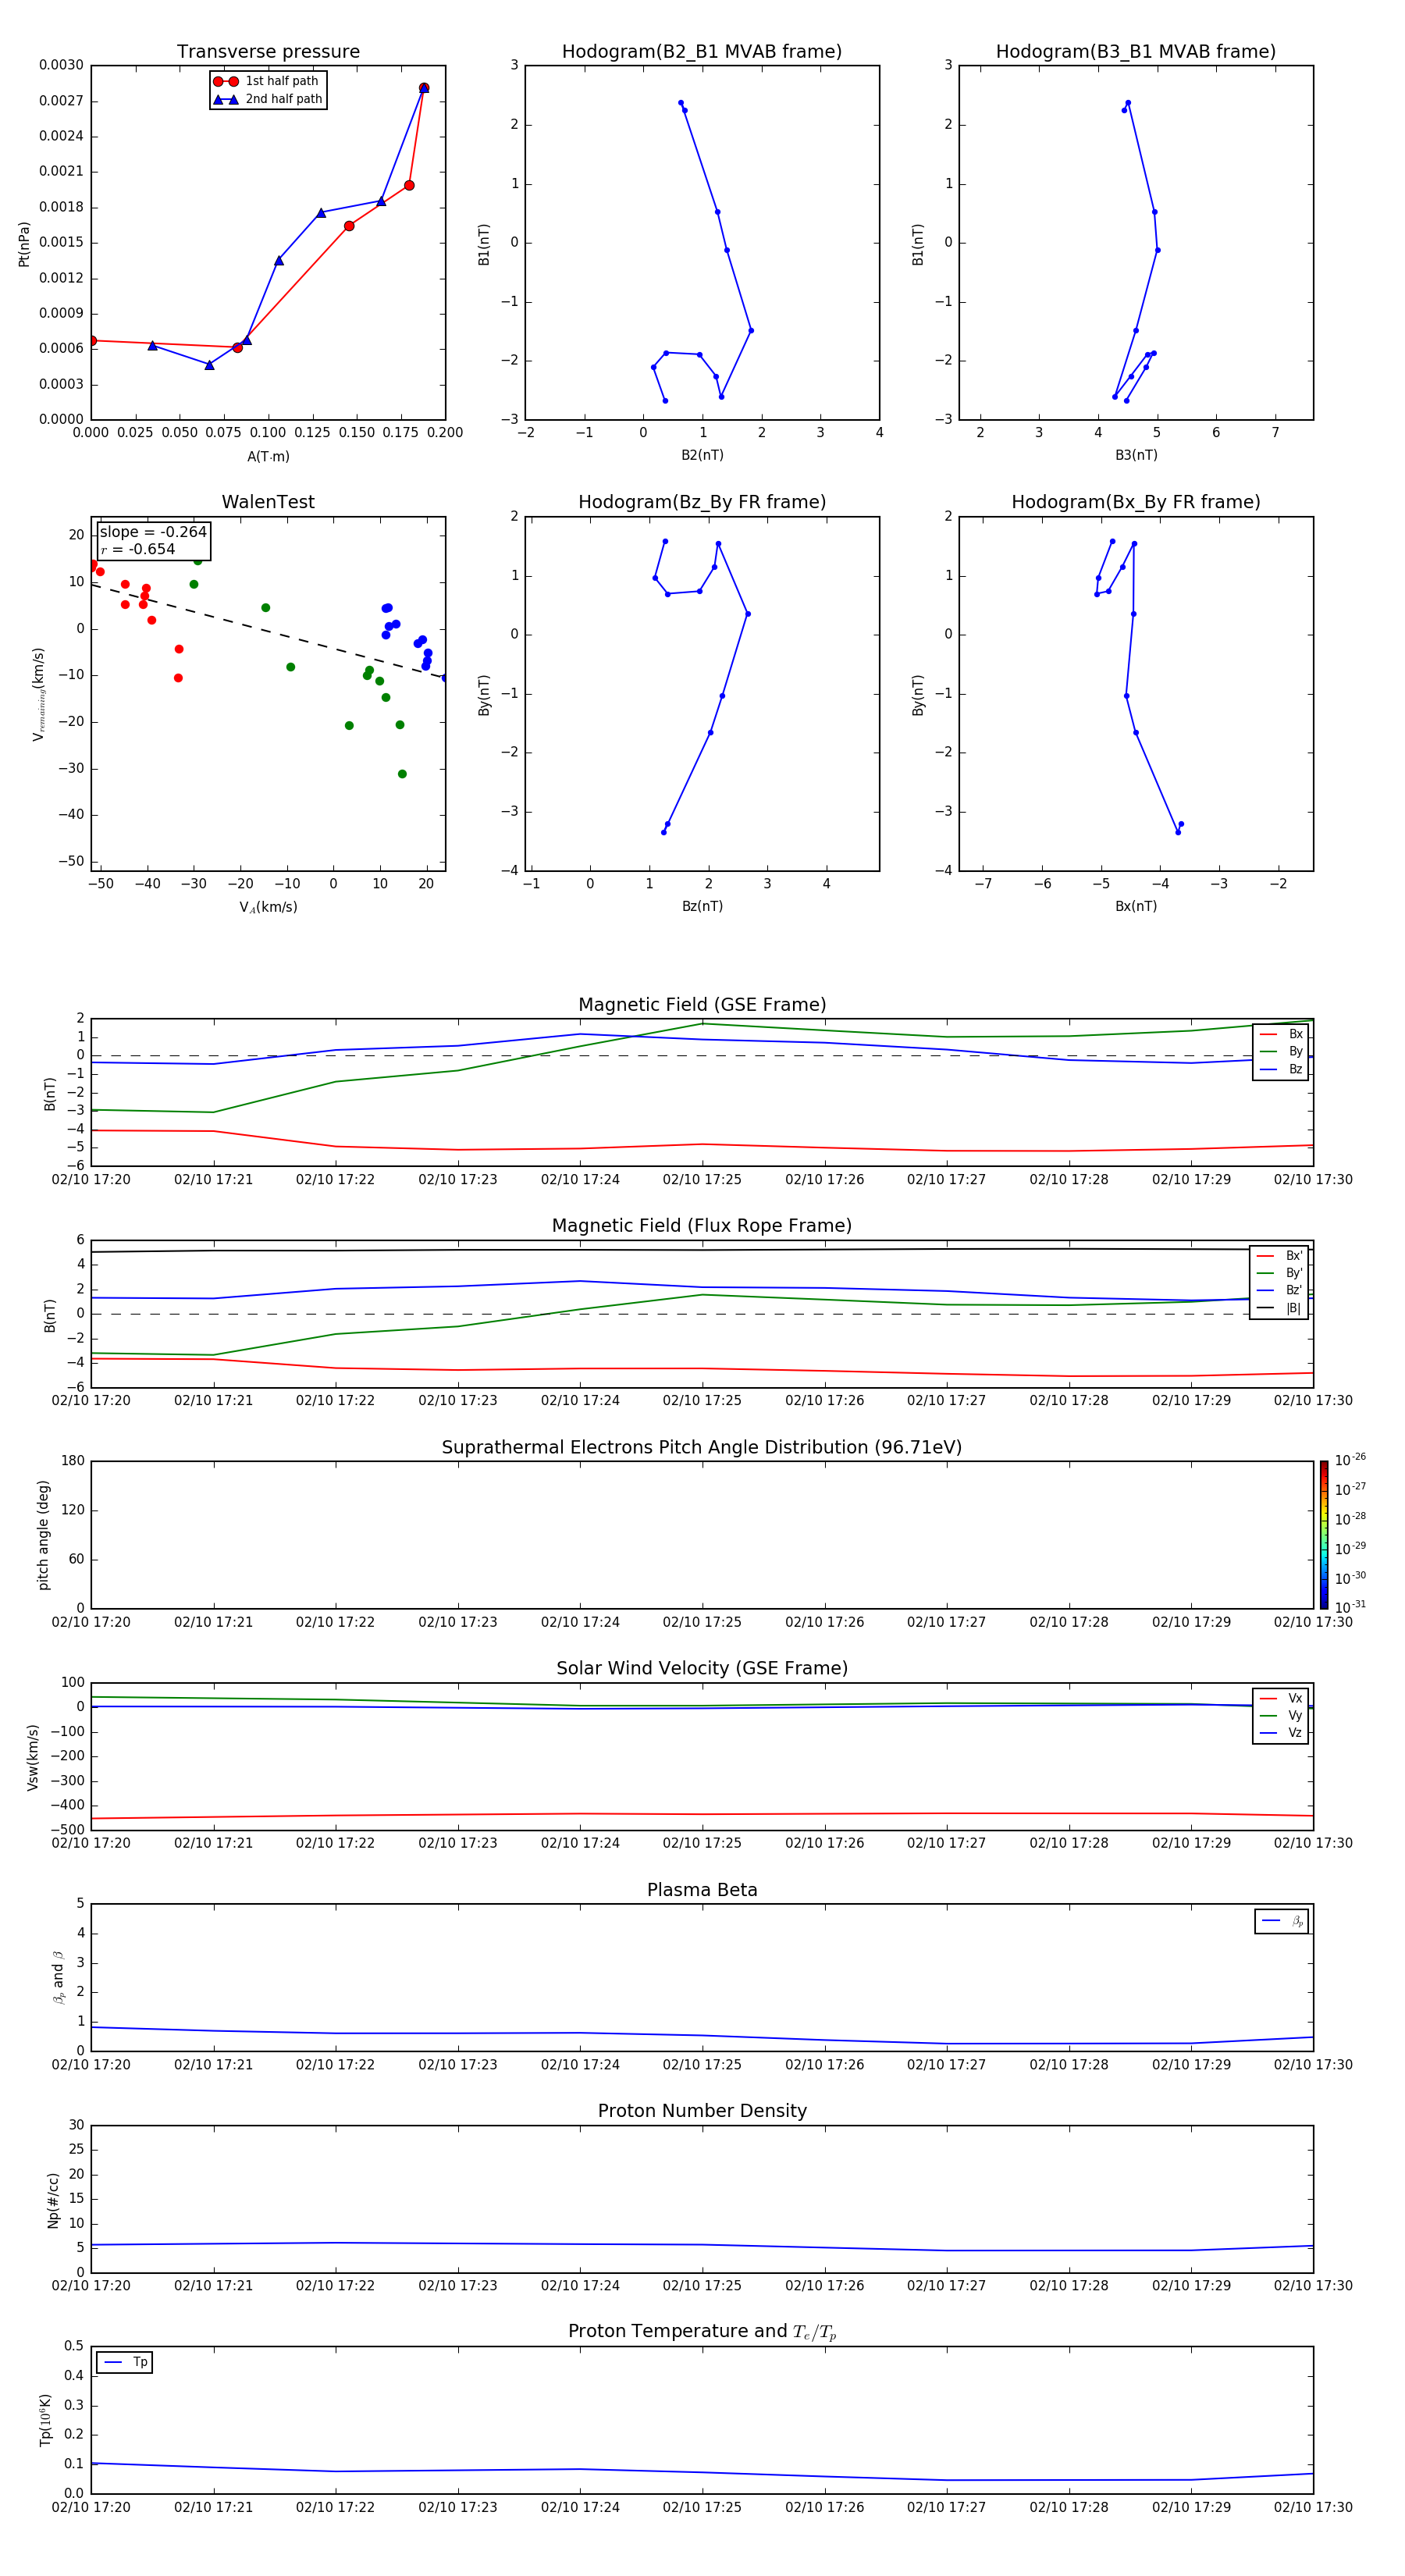1405x2576 pixels.
Task: Click the 'B3(nT)' x-axis label
Action: 1136,455
